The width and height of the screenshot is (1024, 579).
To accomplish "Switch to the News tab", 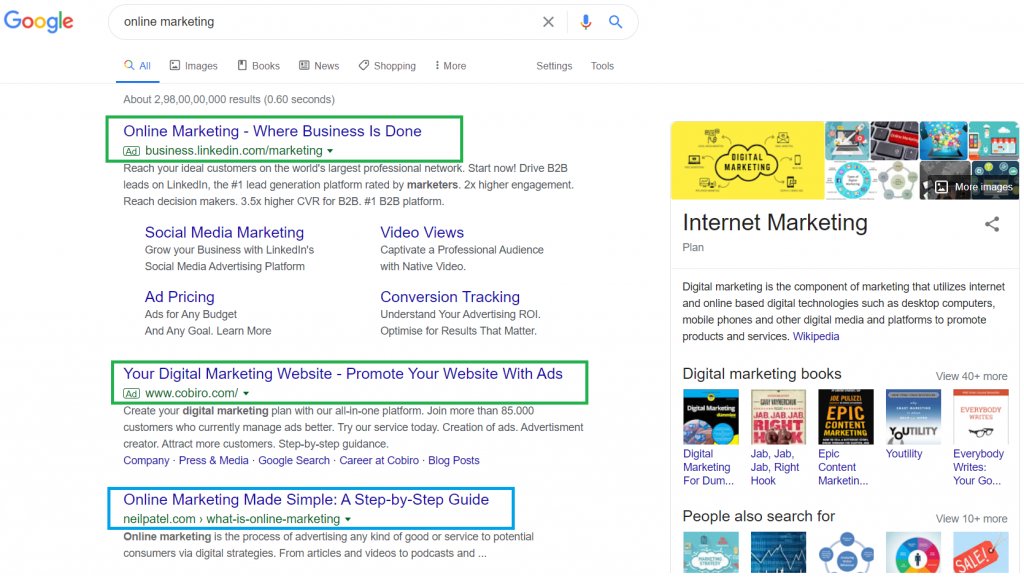I will coord(319,66).
